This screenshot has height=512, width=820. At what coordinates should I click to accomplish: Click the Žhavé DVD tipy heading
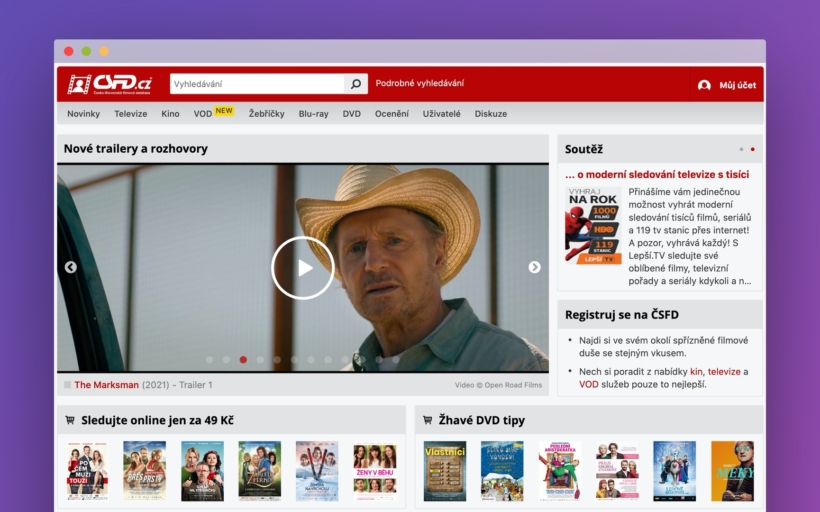coord(482,420)
